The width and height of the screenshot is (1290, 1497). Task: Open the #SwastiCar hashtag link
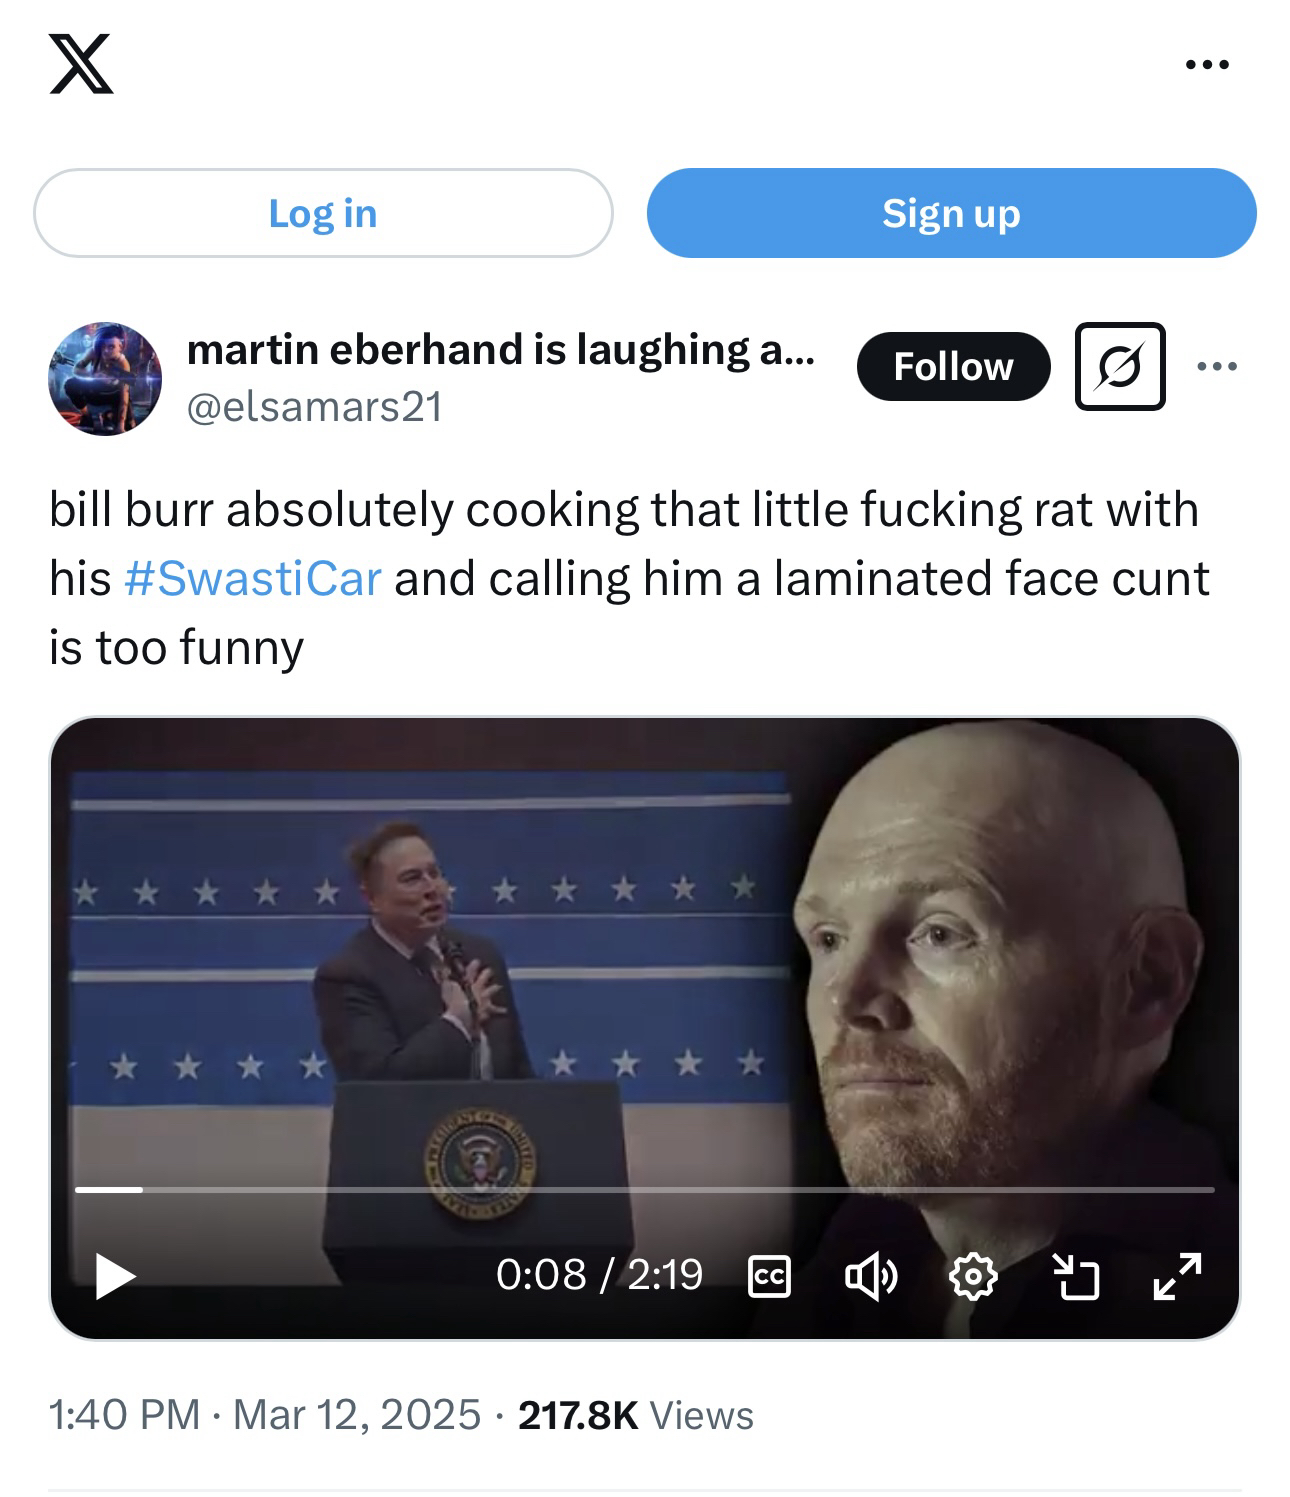tap(253, 578)
